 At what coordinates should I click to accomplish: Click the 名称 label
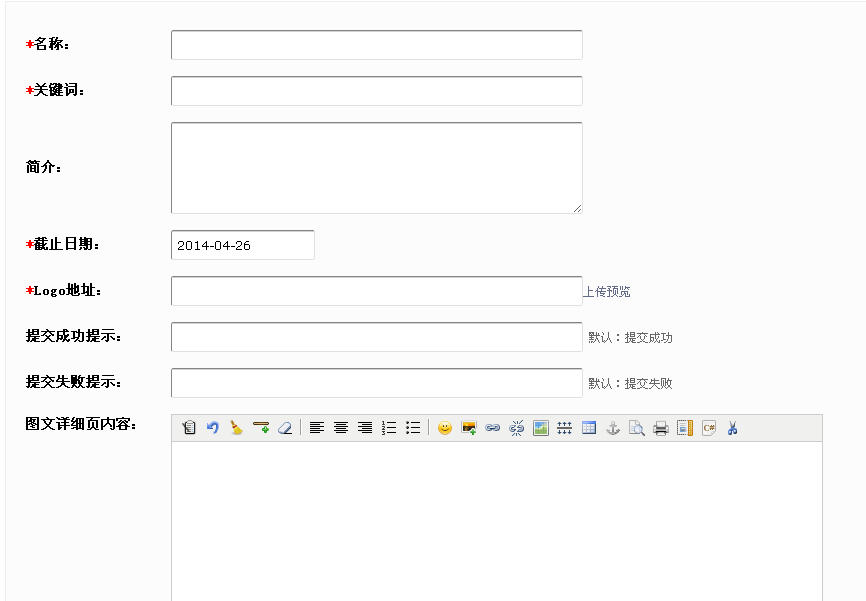[47, 44]
